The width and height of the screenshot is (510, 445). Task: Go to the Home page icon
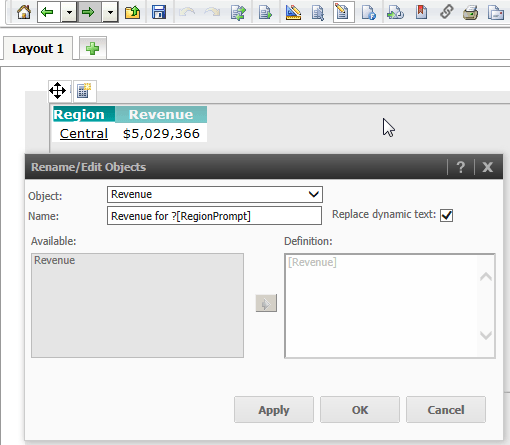click(x=24, y=13)
